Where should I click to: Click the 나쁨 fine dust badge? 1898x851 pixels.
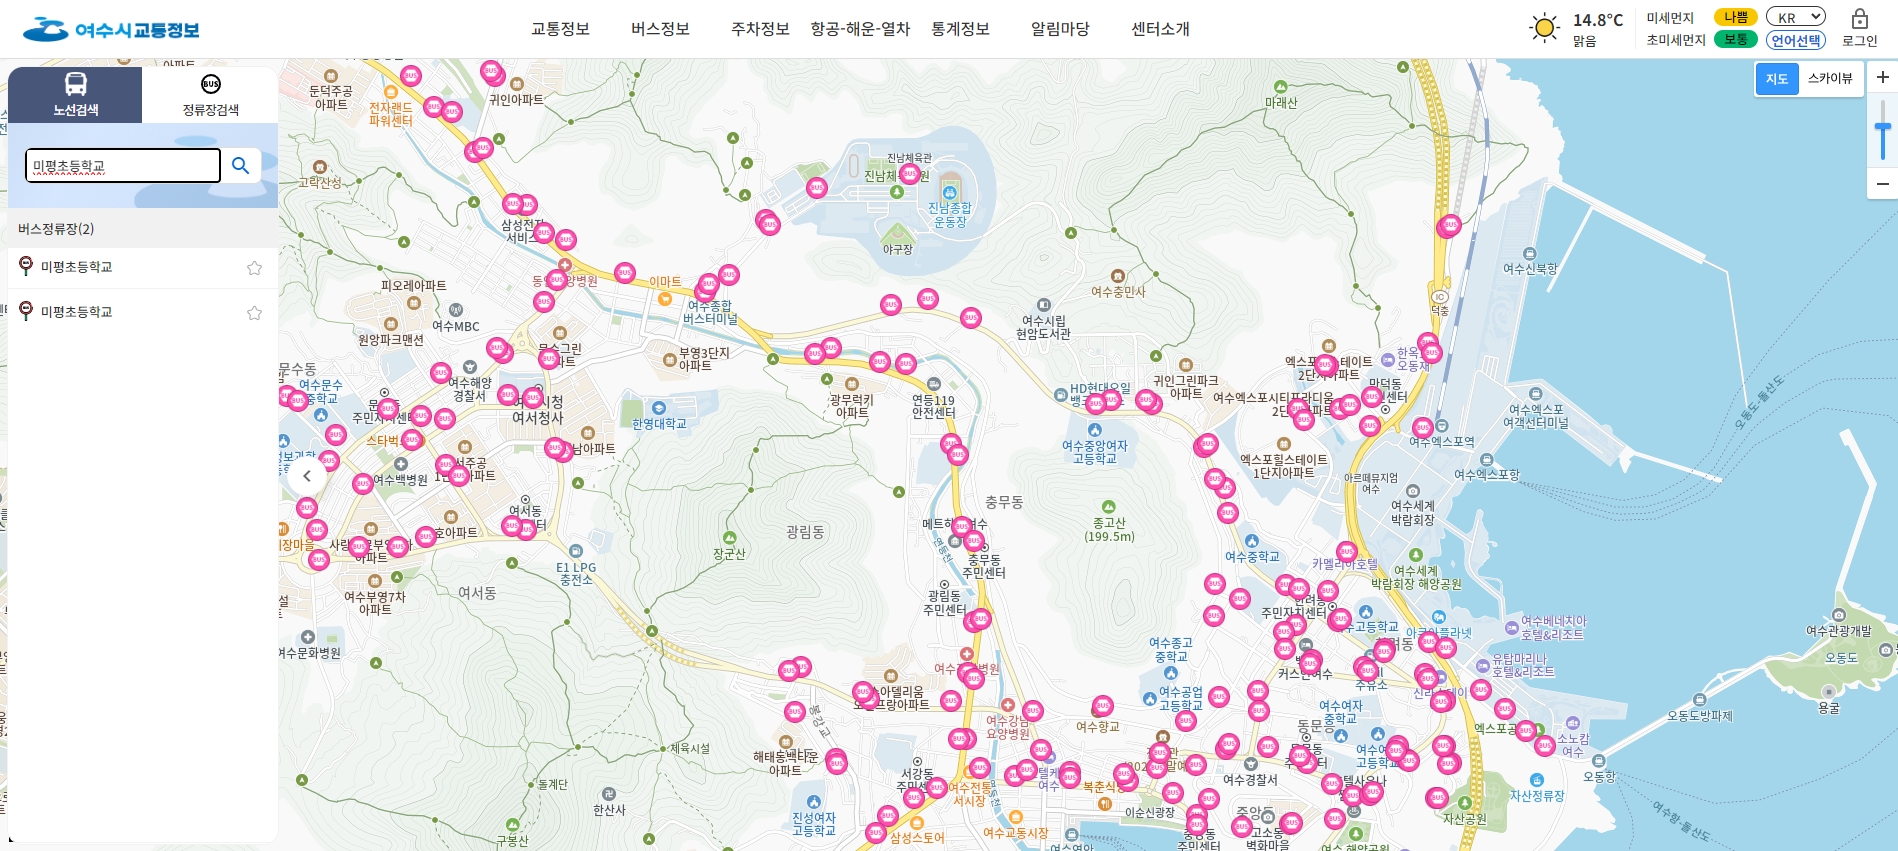point(1735,17)
